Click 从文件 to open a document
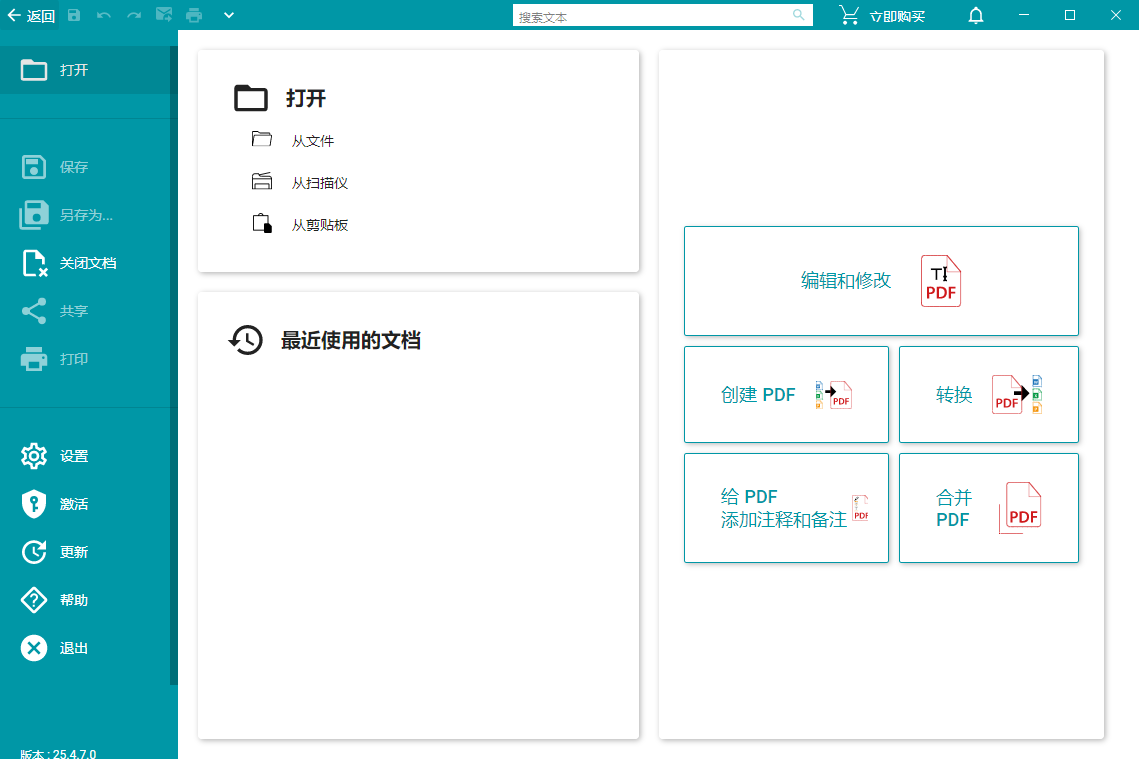The height and width of the screenshot is (759, 1139). pyautogui.click(x=314, y=141)
